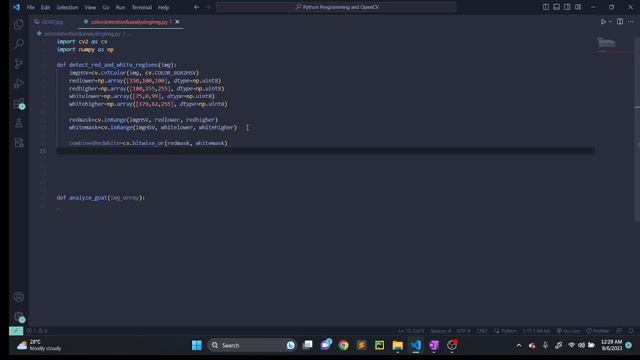
Task: Click the Run Python File play button
Action: click(603, 22)
